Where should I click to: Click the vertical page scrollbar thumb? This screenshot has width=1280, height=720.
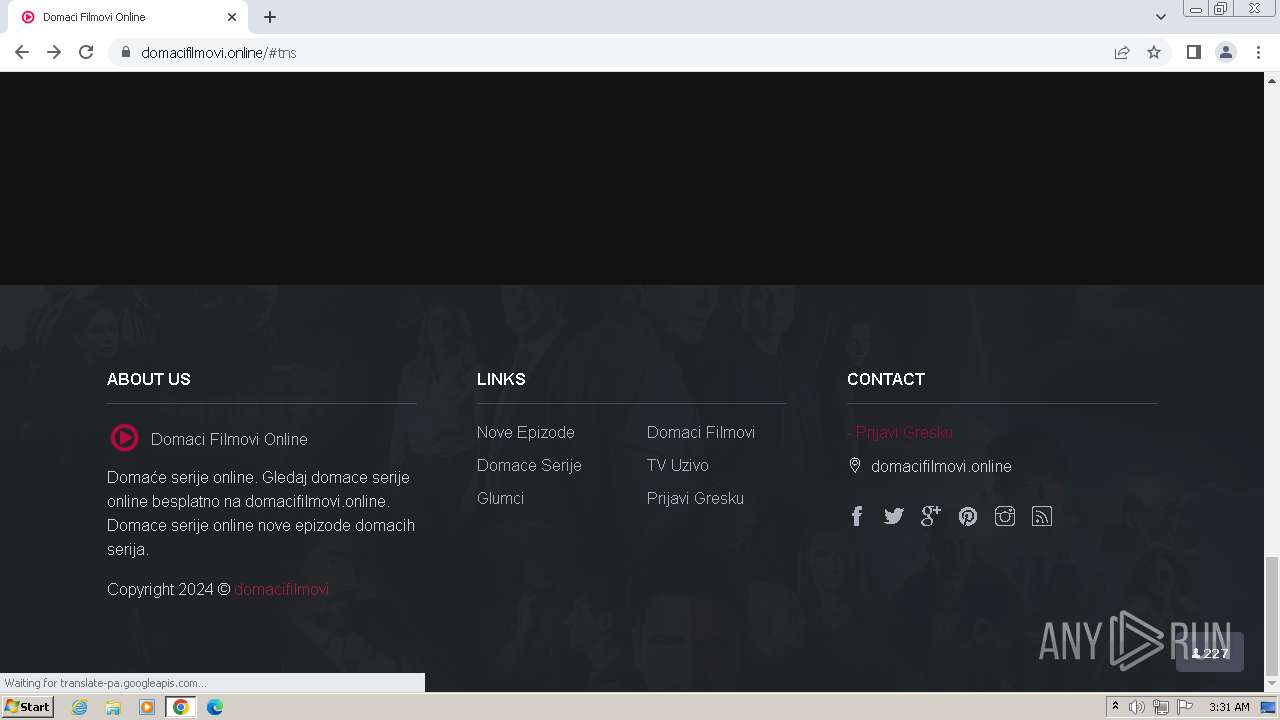1272,616
